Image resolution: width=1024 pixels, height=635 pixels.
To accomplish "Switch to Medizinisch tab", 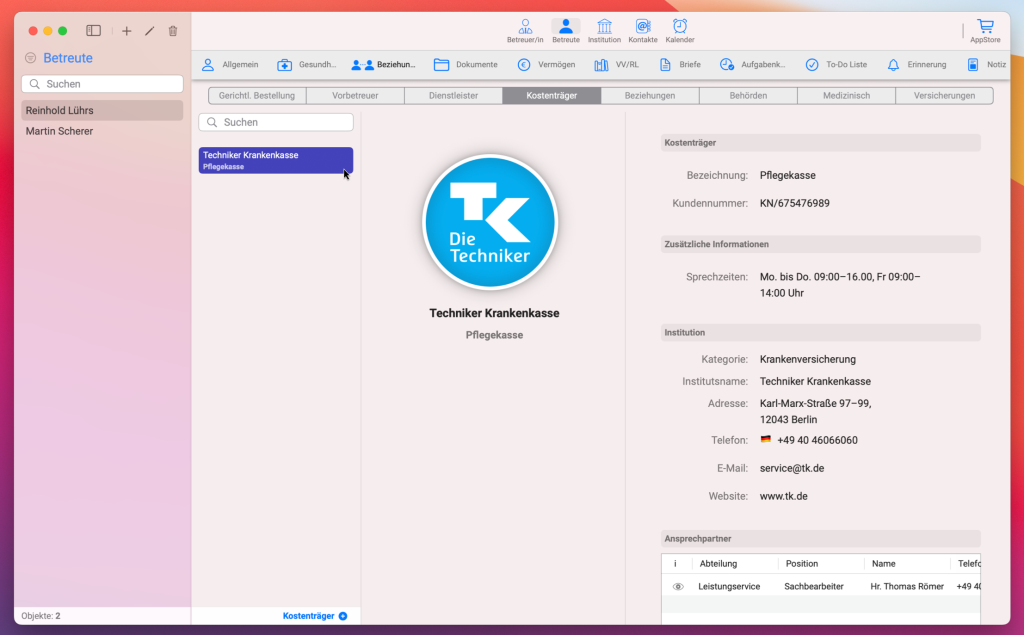I will pyautogui.click(x=846, y=95).
